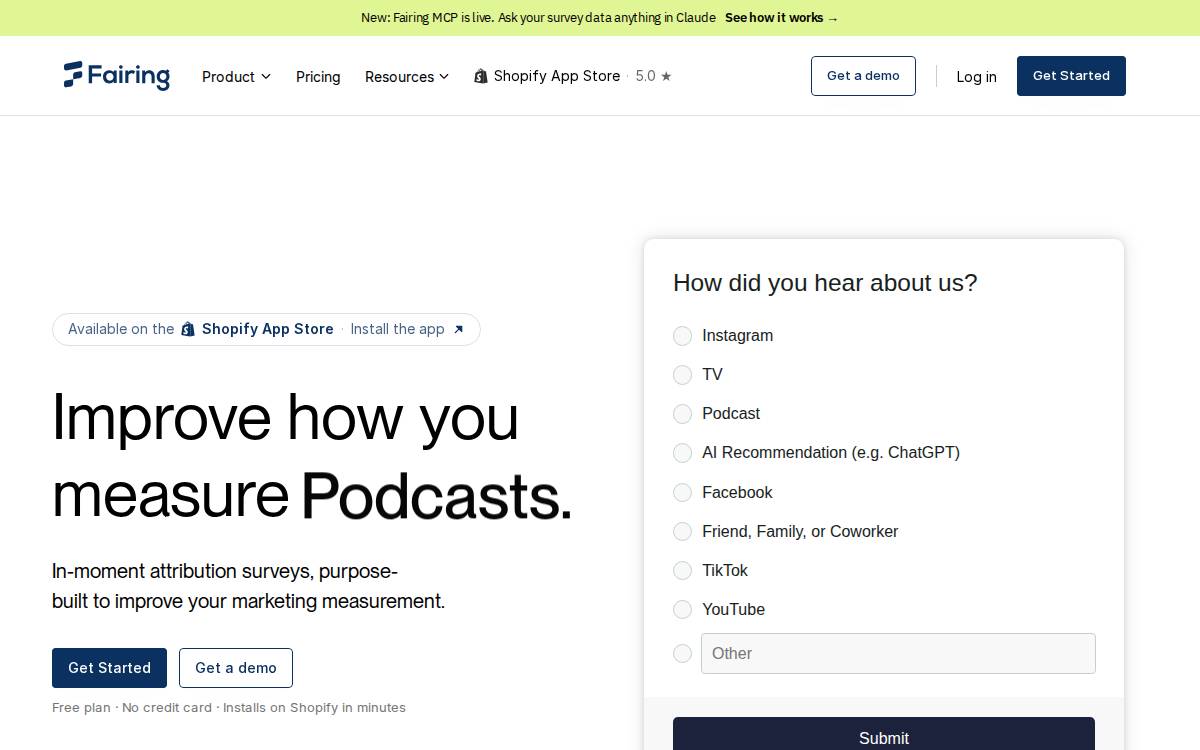Click the Shopify icon in the hero badge
This screenshot has width=1200, height=750.
point(188,329)
